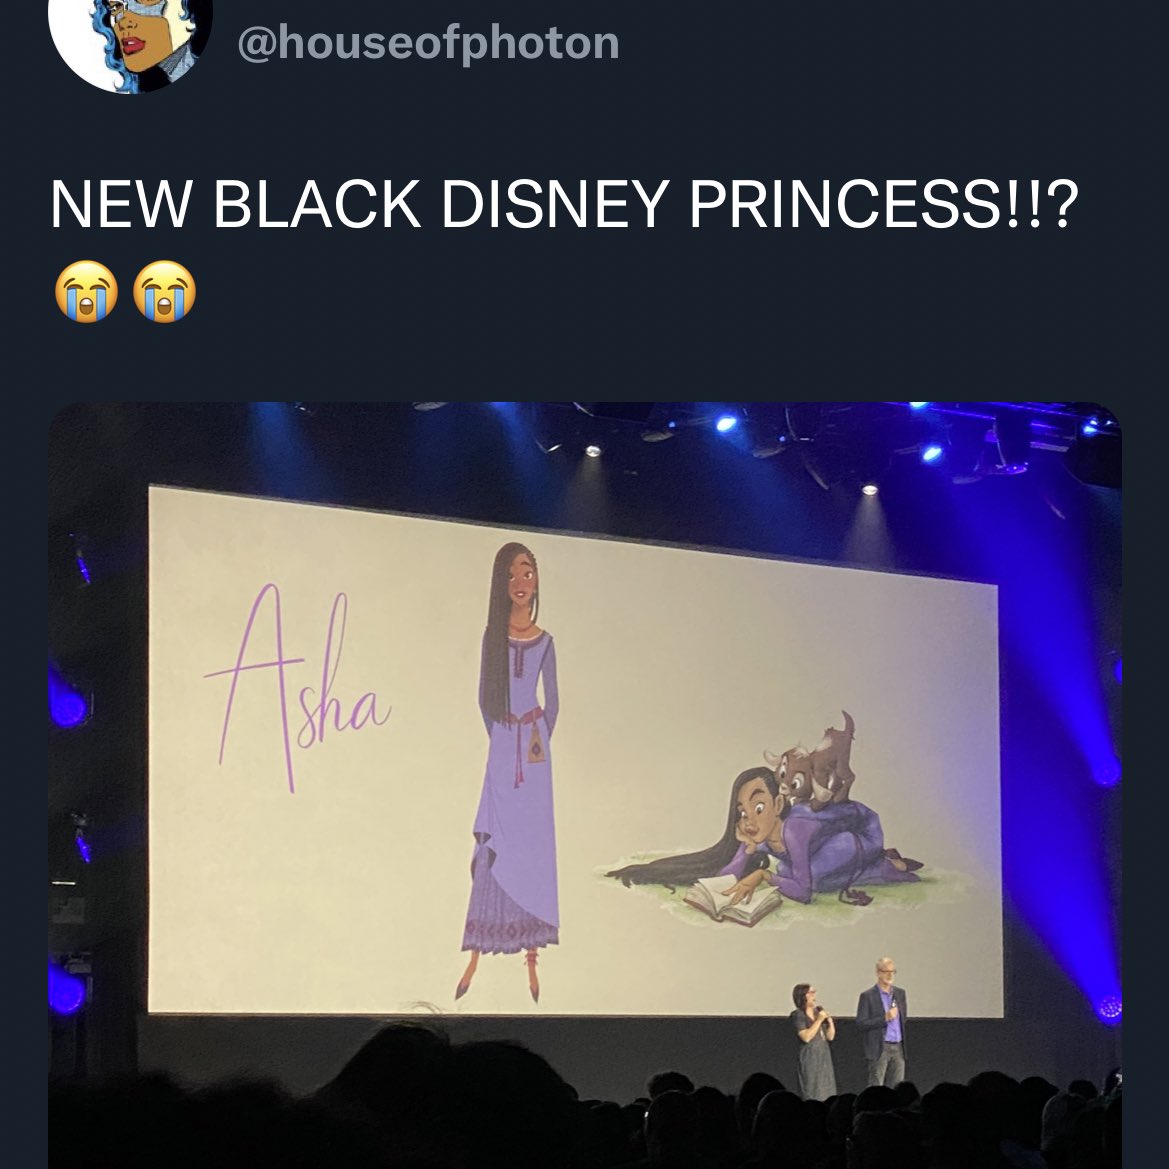1169x1169 pixels.
Task: Open the attached stage photo
Action: pos(585,785)
